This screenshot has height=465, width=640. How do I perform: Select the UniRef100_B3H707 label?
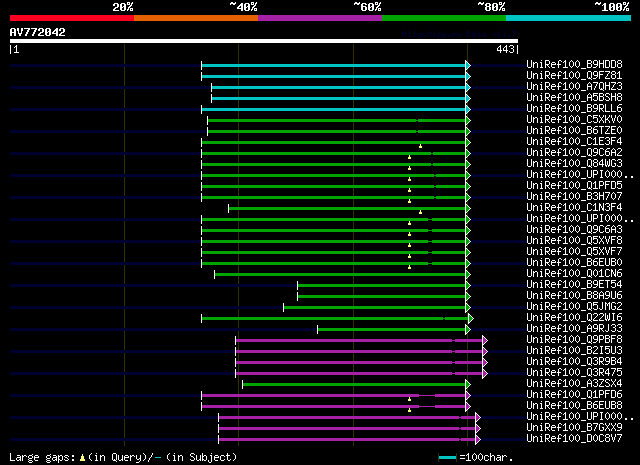574,197
